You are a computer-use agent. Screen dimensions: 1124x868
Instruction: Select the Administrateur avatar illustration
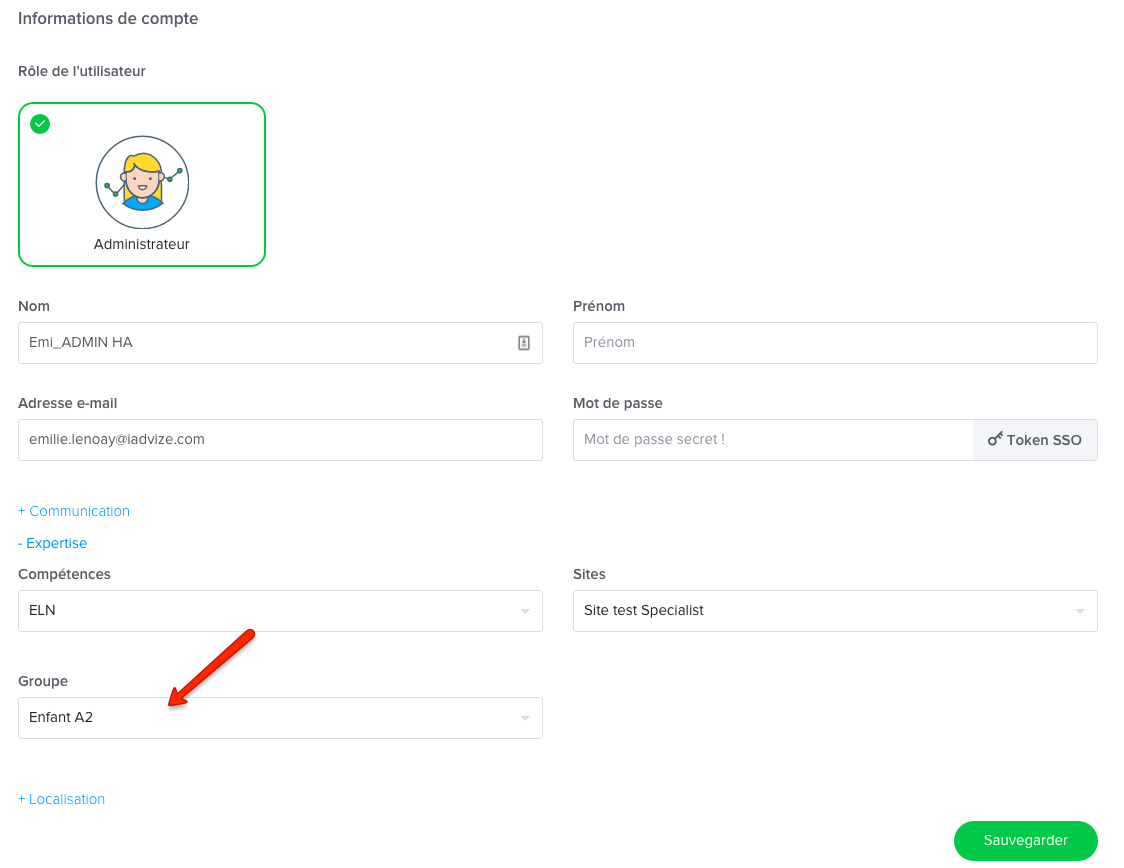click(x=142, y=182)
